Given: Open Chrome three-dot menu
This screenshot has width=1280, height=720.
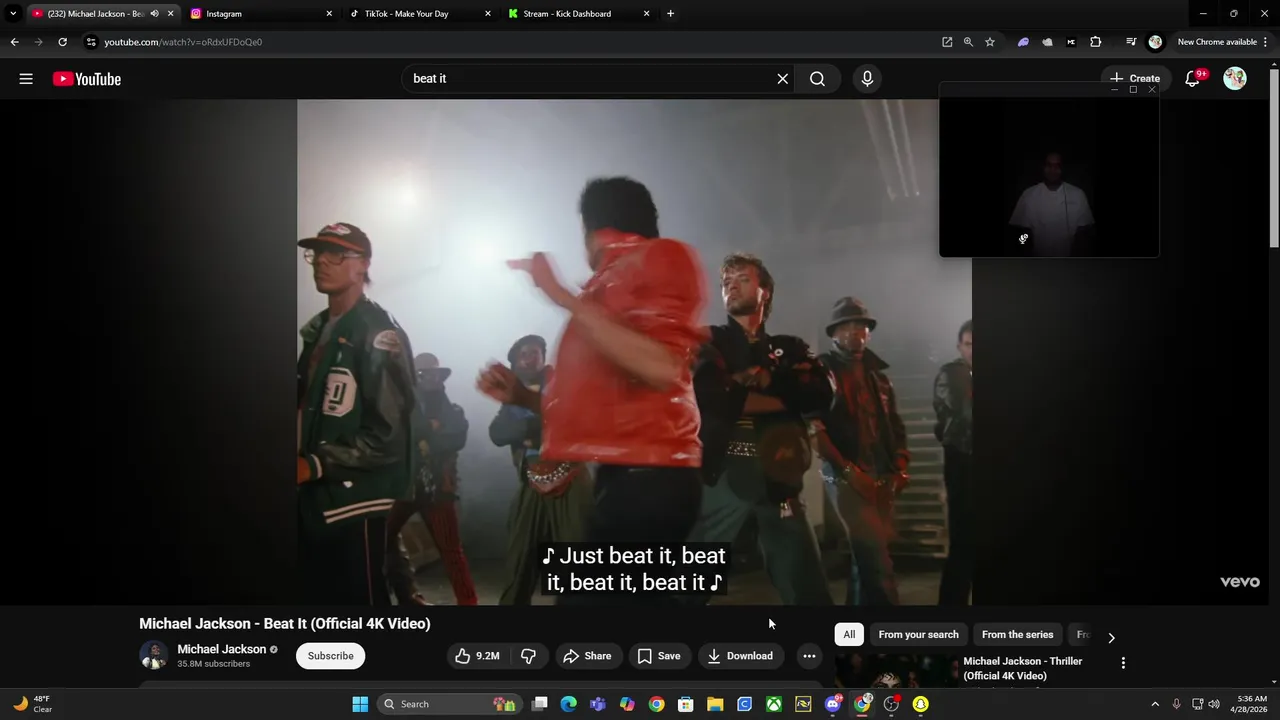Looking at the screenshot, I should (1266, 42).
